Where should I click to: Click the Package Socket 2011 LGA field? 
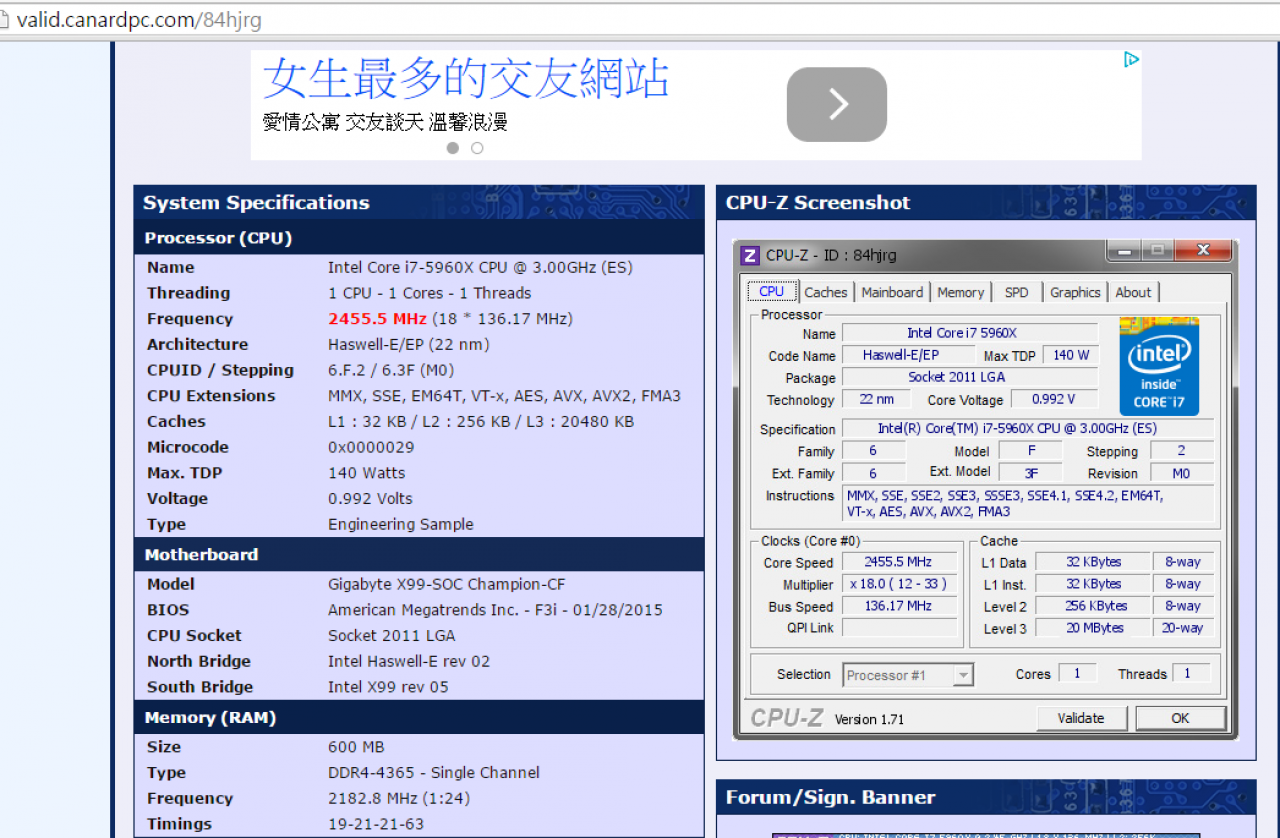[x=969, y=377]
